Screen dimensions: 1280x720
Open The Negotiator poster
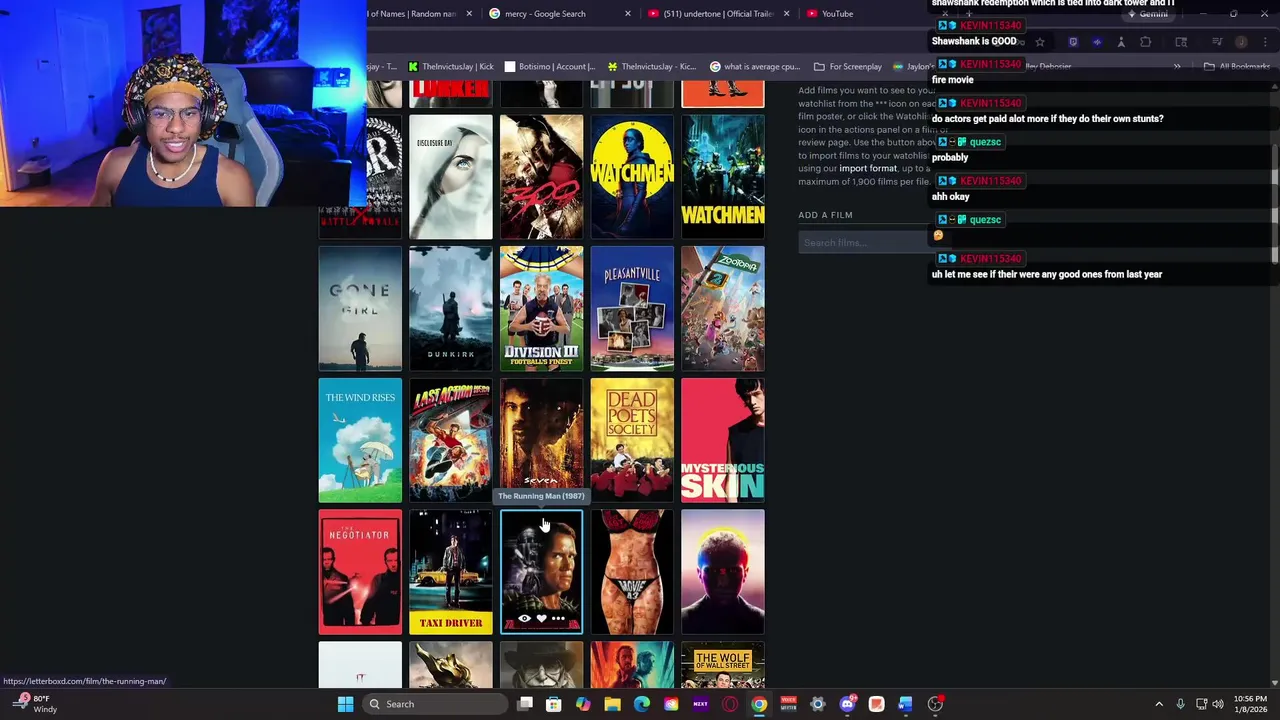pyautogui.click(x=360, y=572)
